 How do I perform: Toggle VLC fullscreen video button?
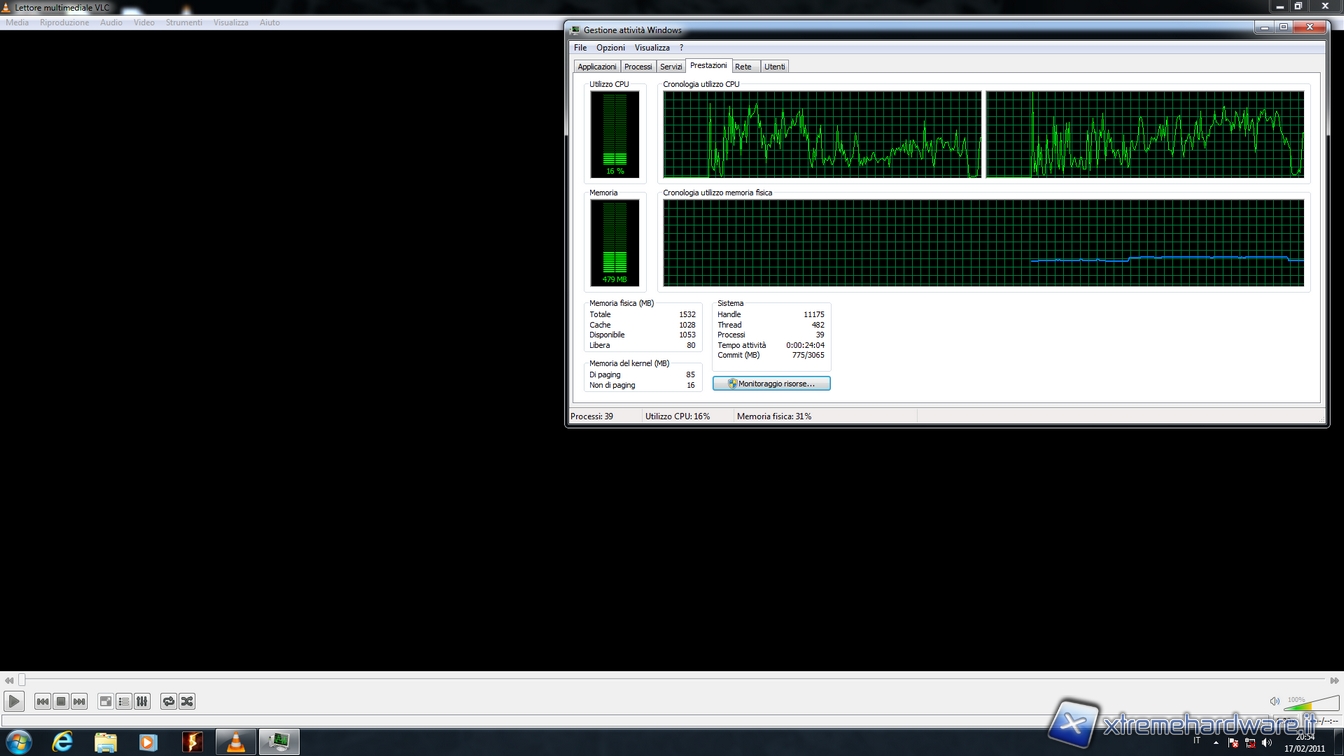[105, 702]
